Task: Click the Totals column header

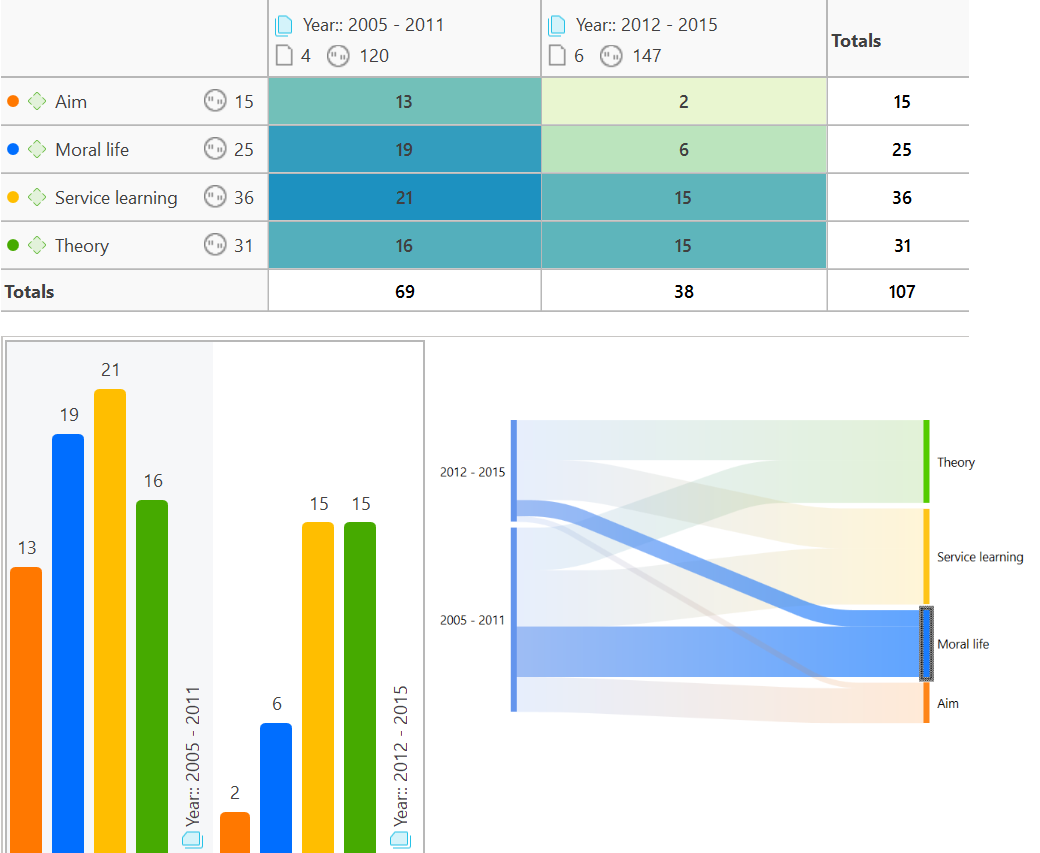Action: click(x=856, y=41)
